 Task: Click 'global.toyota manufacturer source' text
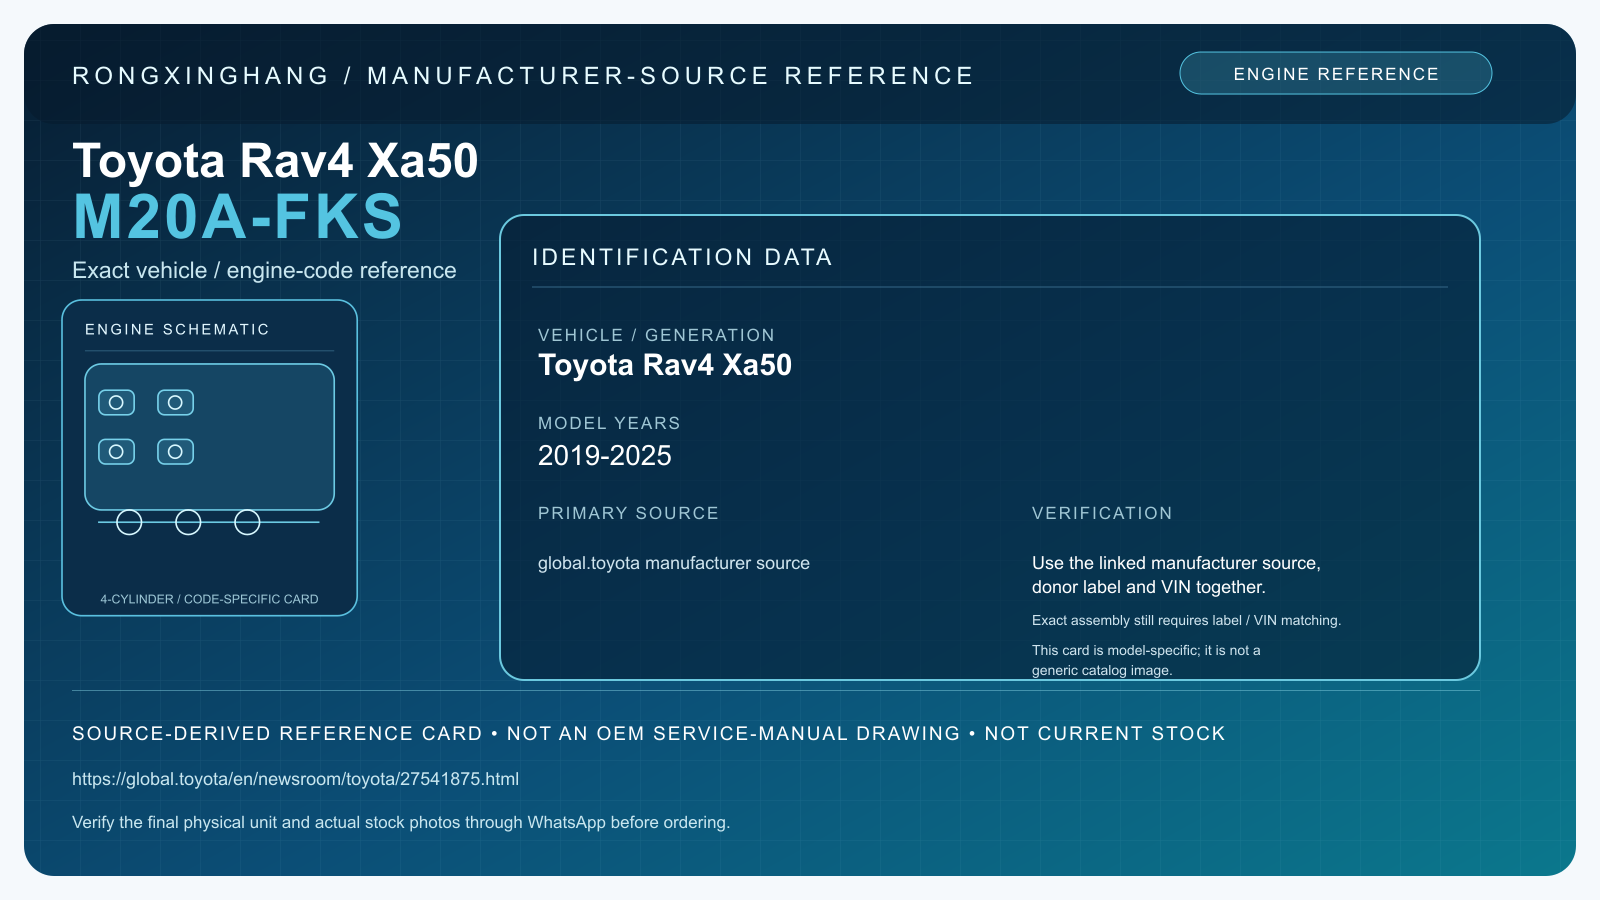674,563
